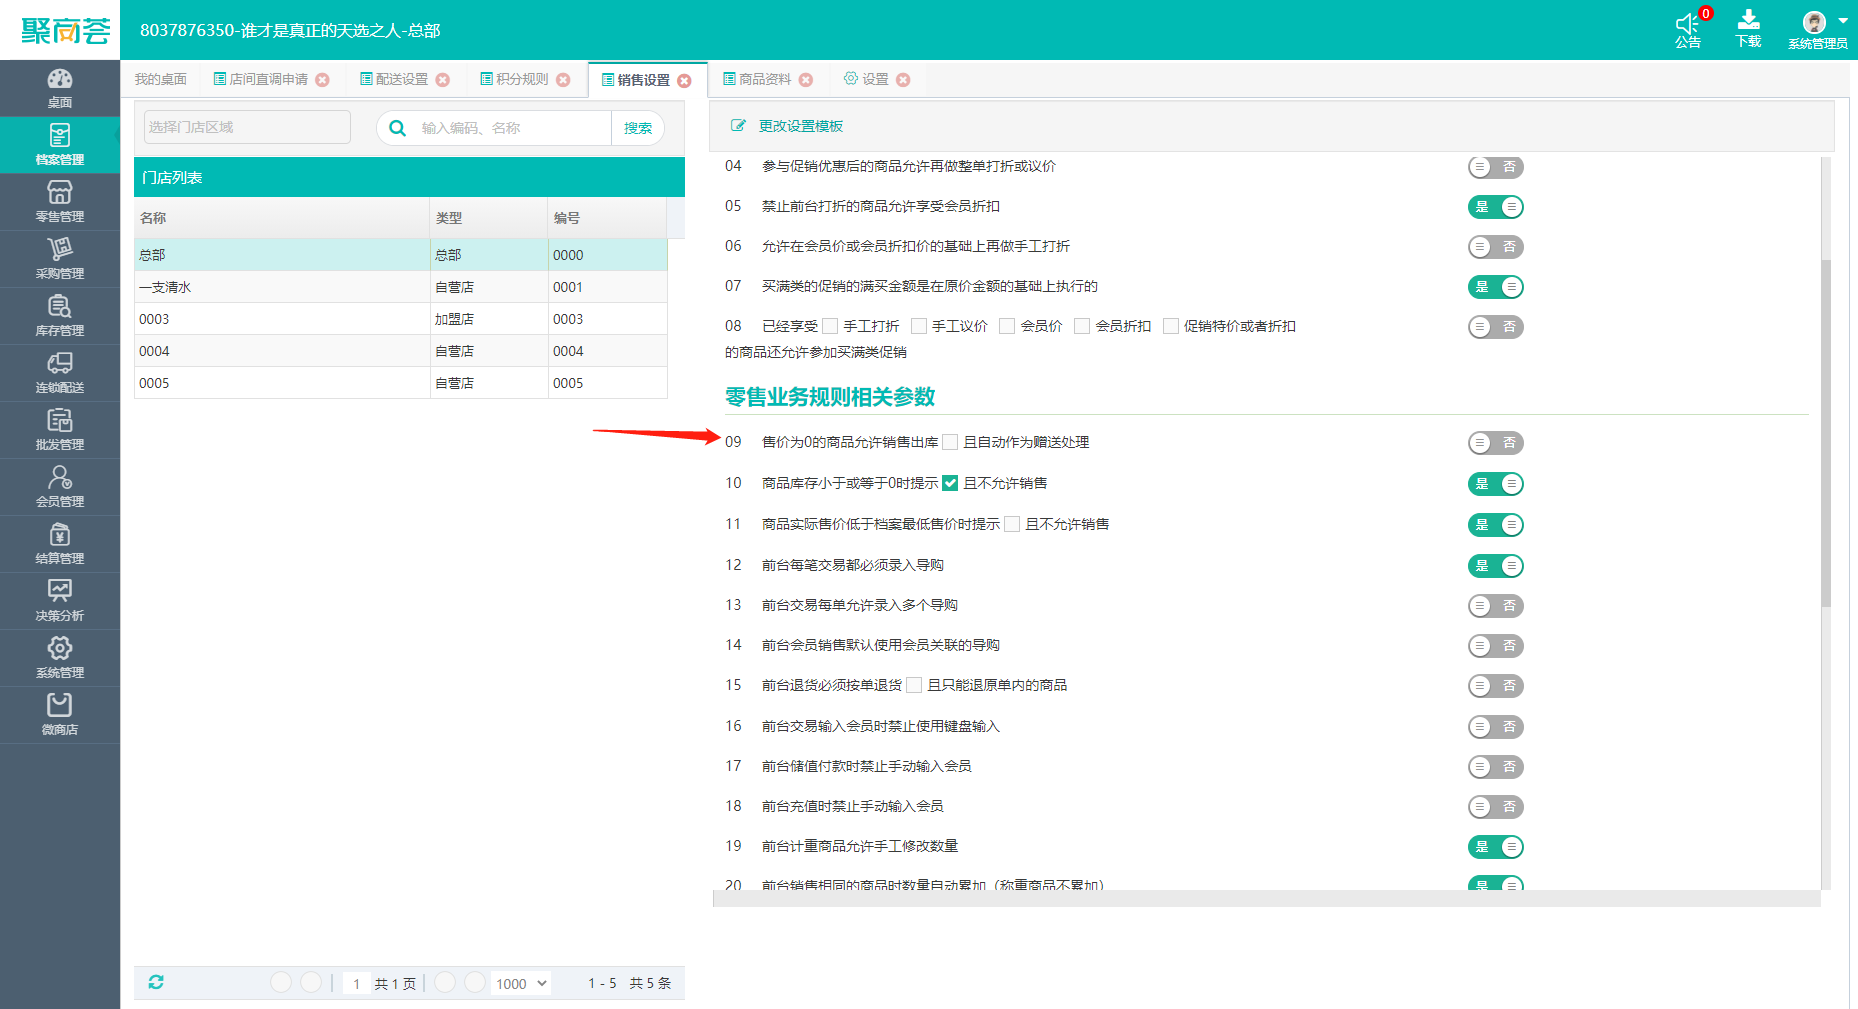Uncheck 且不允许销售 checkbox in rule 10
1858x1009 pixels.
(x=950, y=483)
